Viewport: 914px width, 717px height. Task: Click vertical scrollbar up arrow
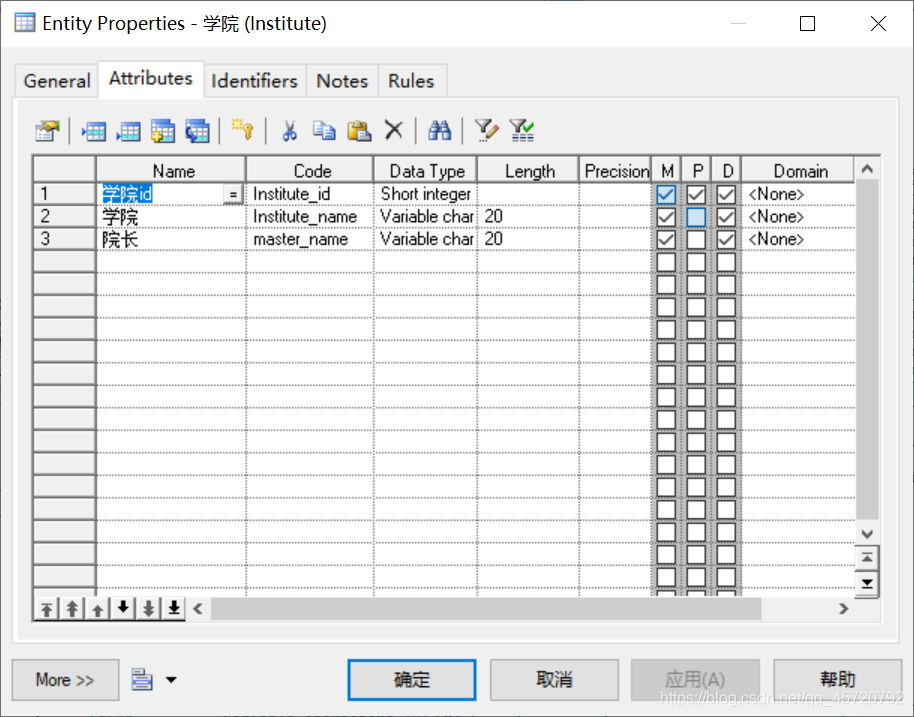tap(867, 169)
